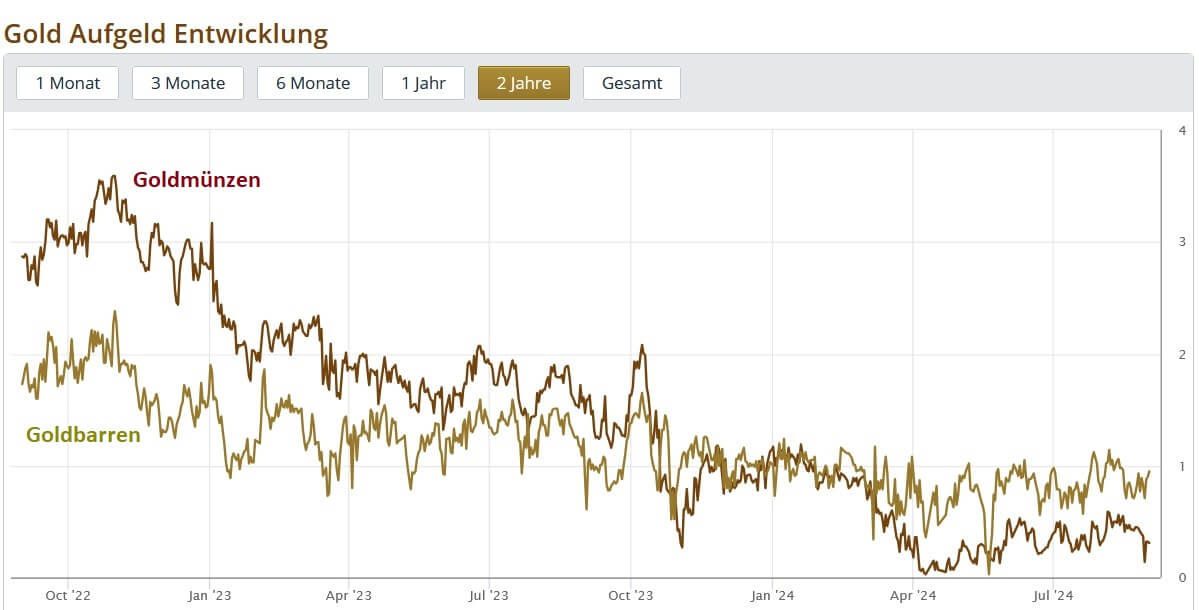Pick the Jul '23 date marker
This screenshot has height=610, width=1199.
(490, 595)
